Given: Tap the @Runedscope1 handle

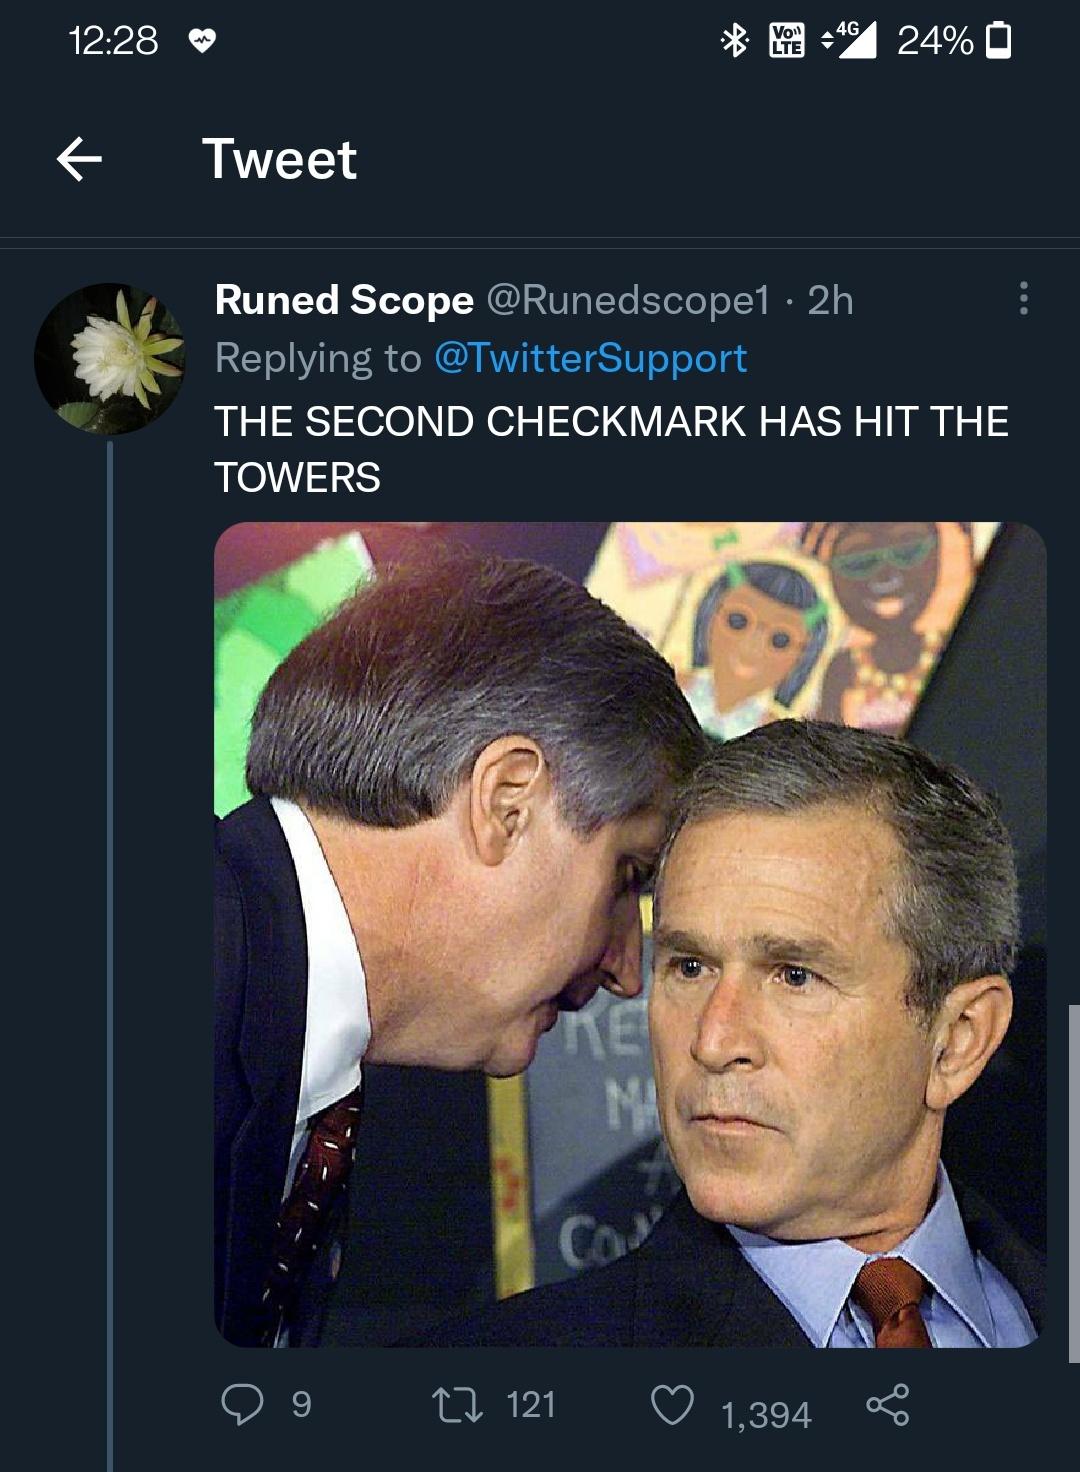Looking at the screenshot, I should pos(628,299).
